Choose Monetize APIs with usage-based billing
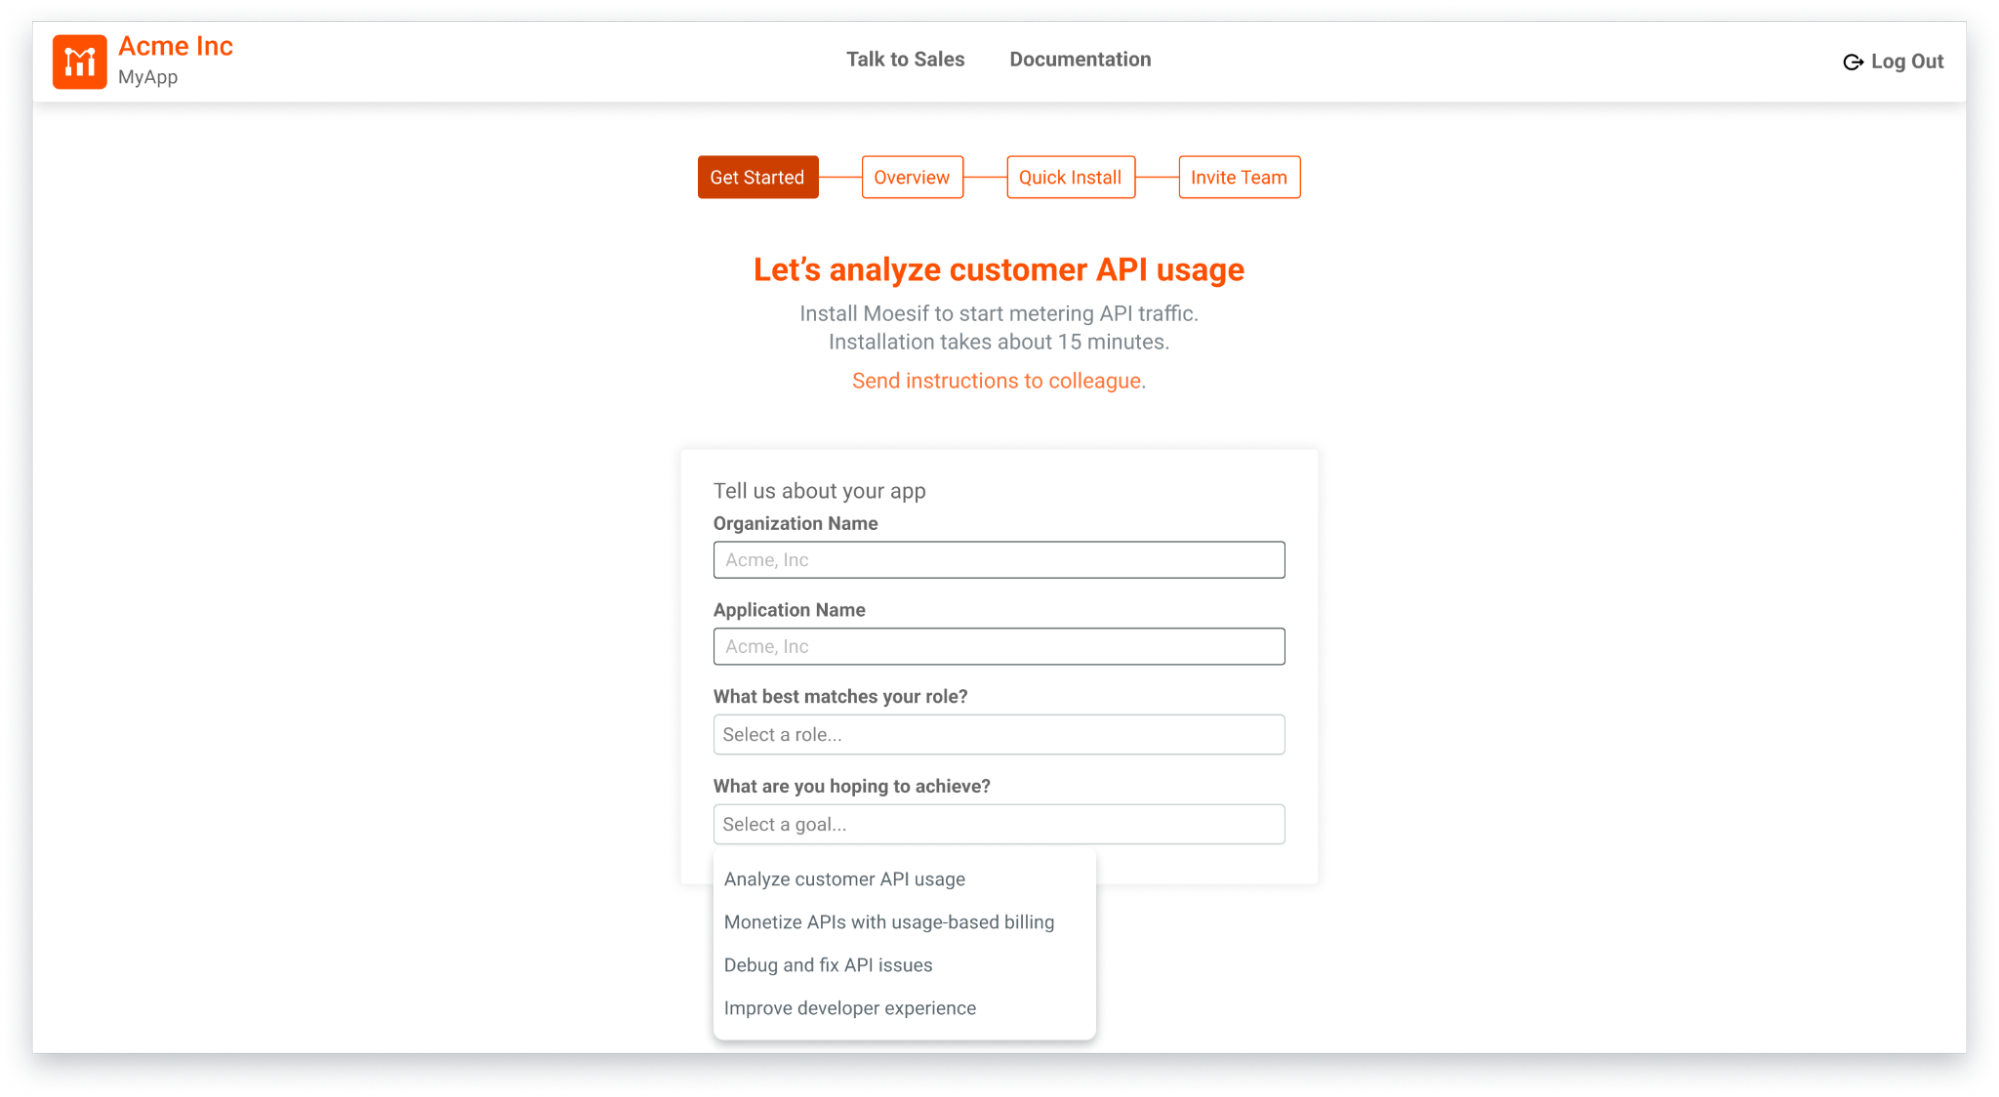This screenshot has height=1097, width=1999. point(889,922)
